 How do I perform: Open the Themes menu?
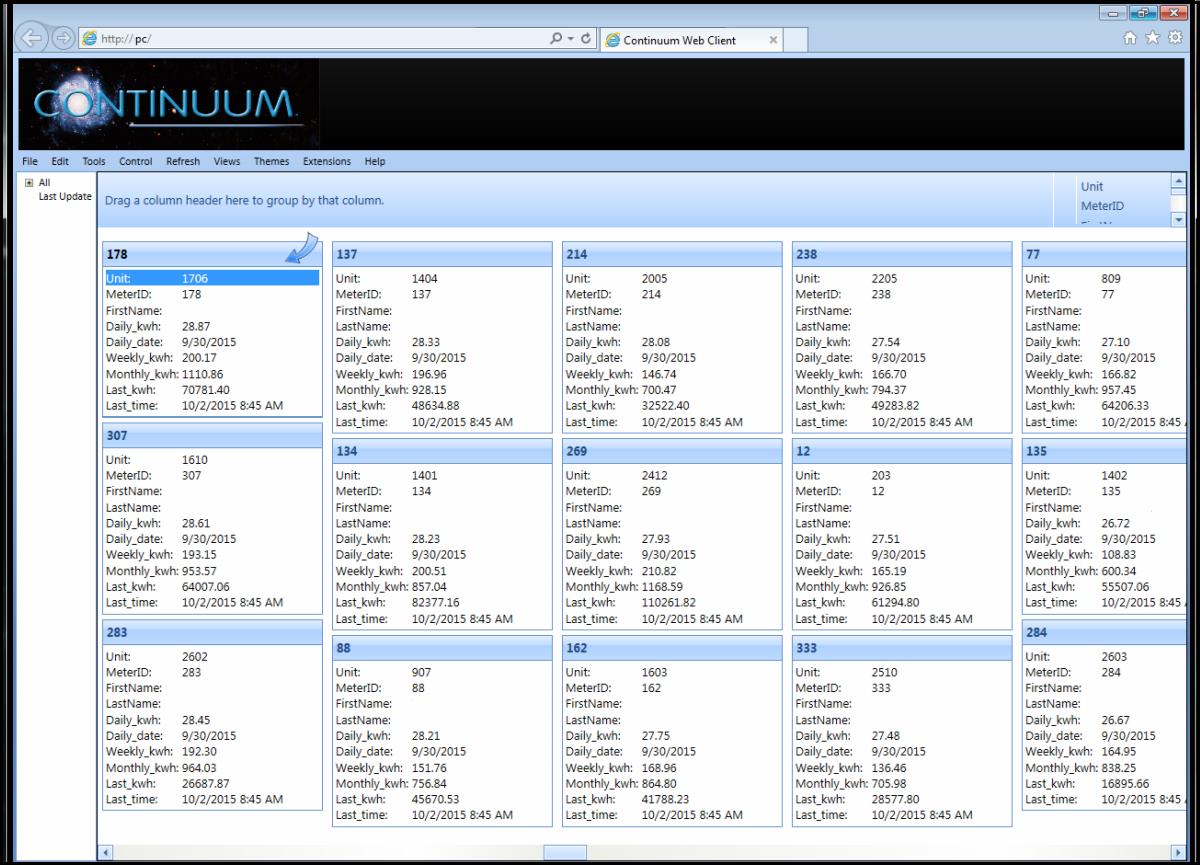pyautogui.click(x=271, y=162)
